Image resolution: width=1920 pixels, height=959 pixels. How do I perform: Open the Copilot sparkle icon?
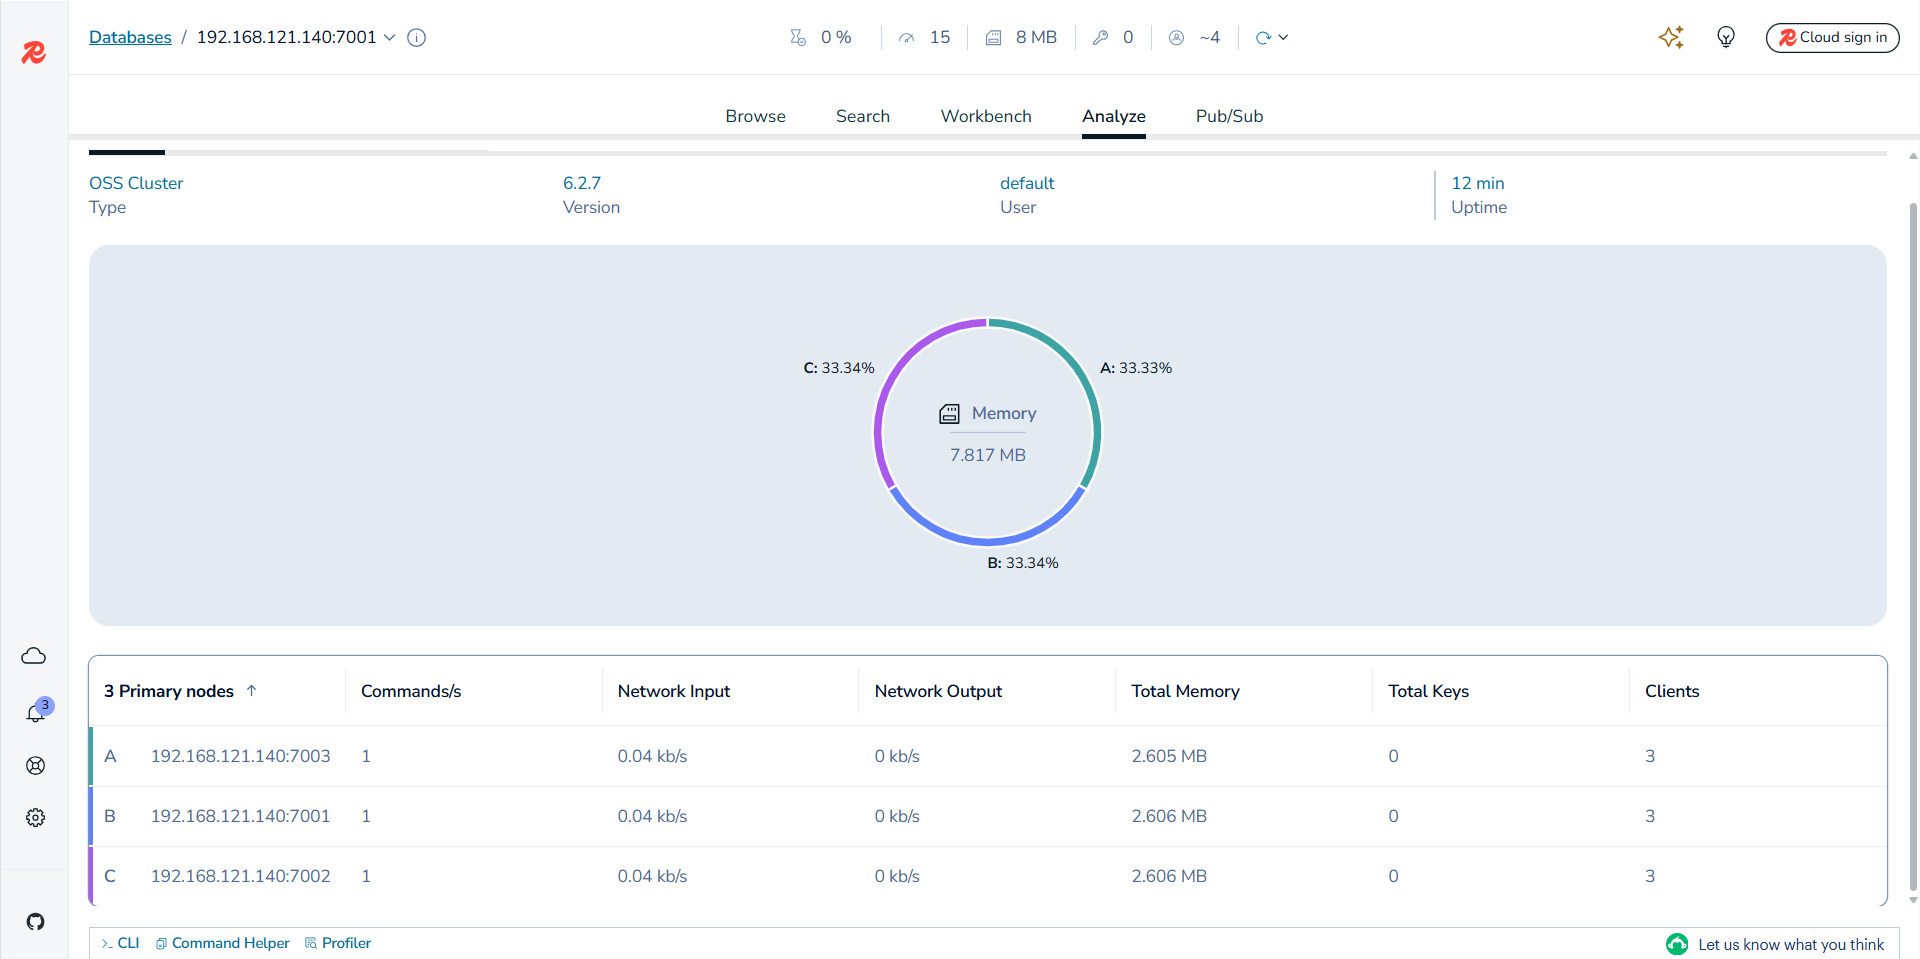coord(1671,37)
